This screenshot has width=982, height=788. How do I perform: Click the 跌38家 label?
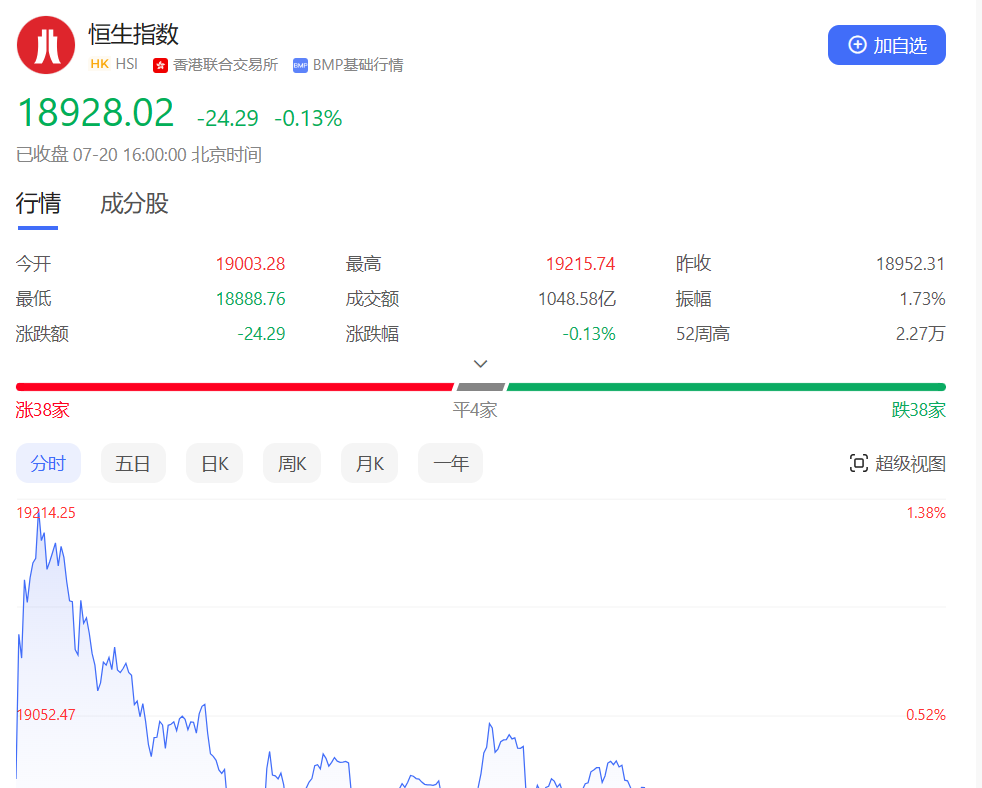click(919, 410)
